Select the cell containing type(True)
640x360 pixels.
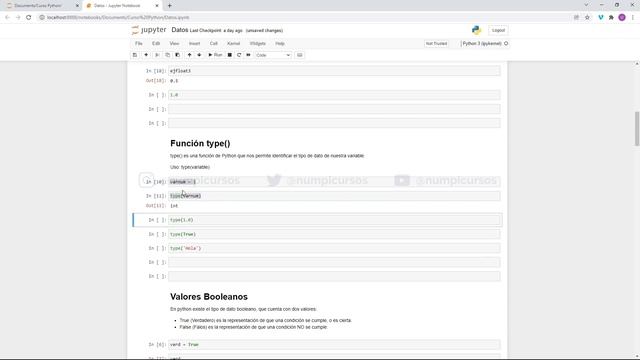tap(334, 234)
